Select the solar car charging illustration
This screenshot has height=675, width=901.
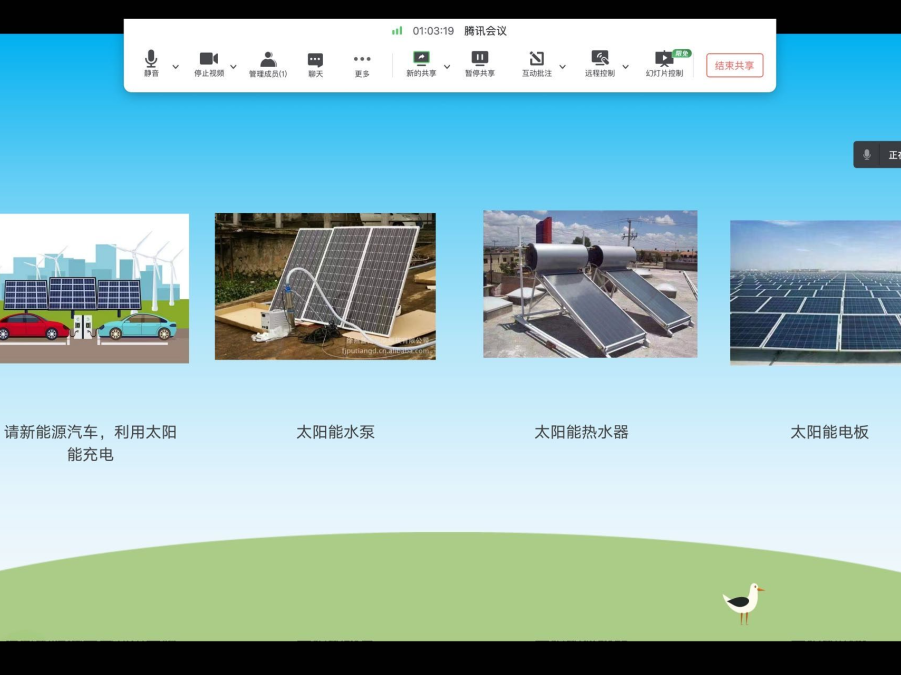click(94, 288)
